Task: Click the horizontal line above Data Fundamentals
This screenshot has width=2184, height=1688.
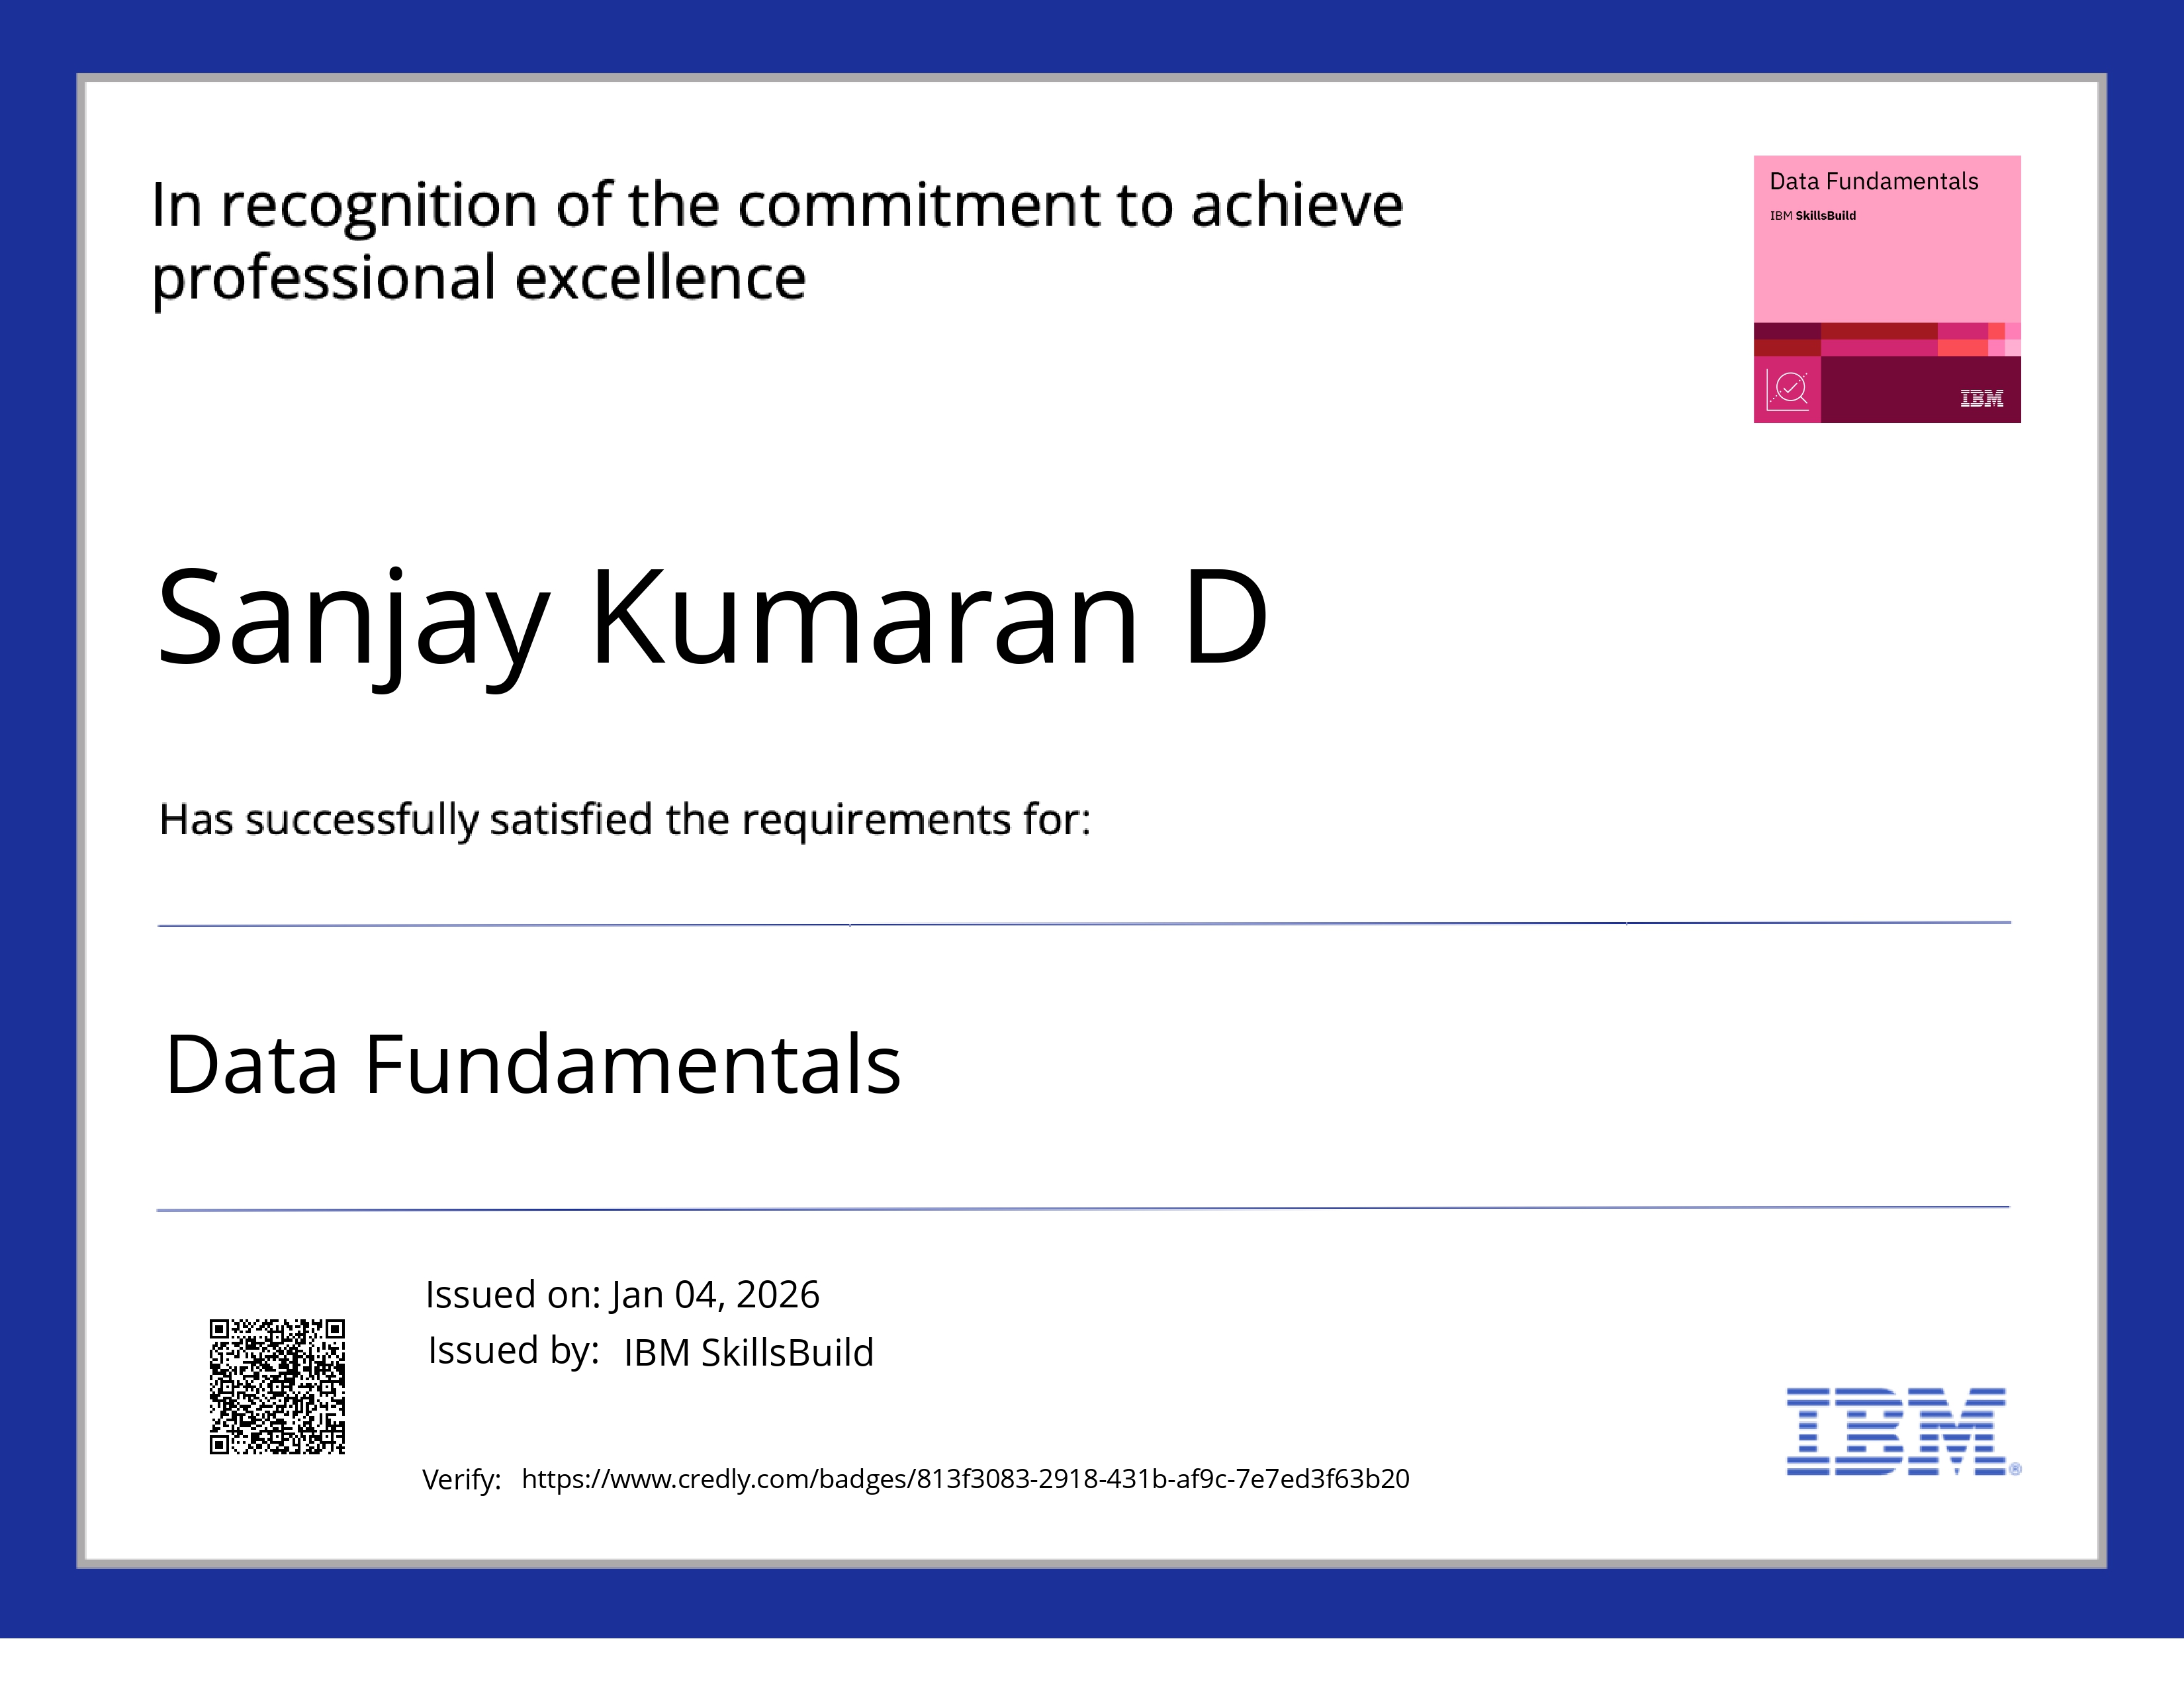Action: [x=1084, y=924]
